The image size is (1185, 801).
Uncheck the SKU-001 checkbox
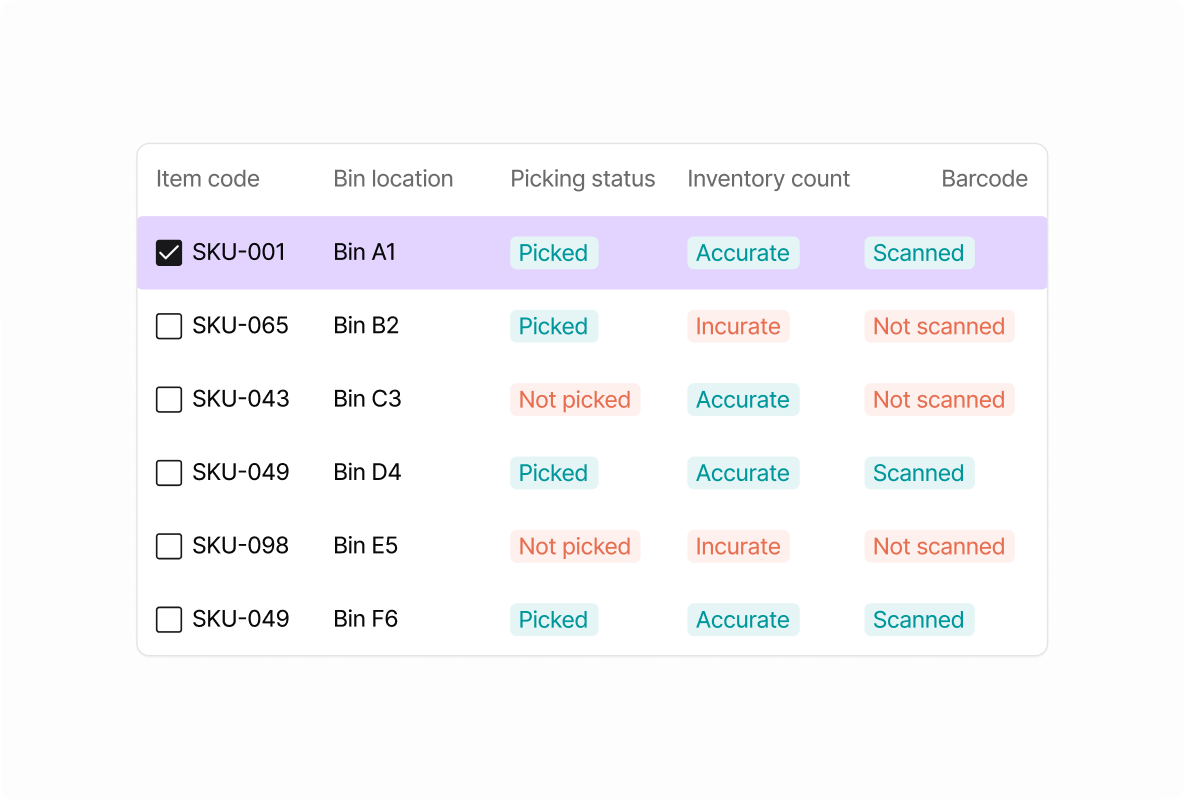point(168,252)
